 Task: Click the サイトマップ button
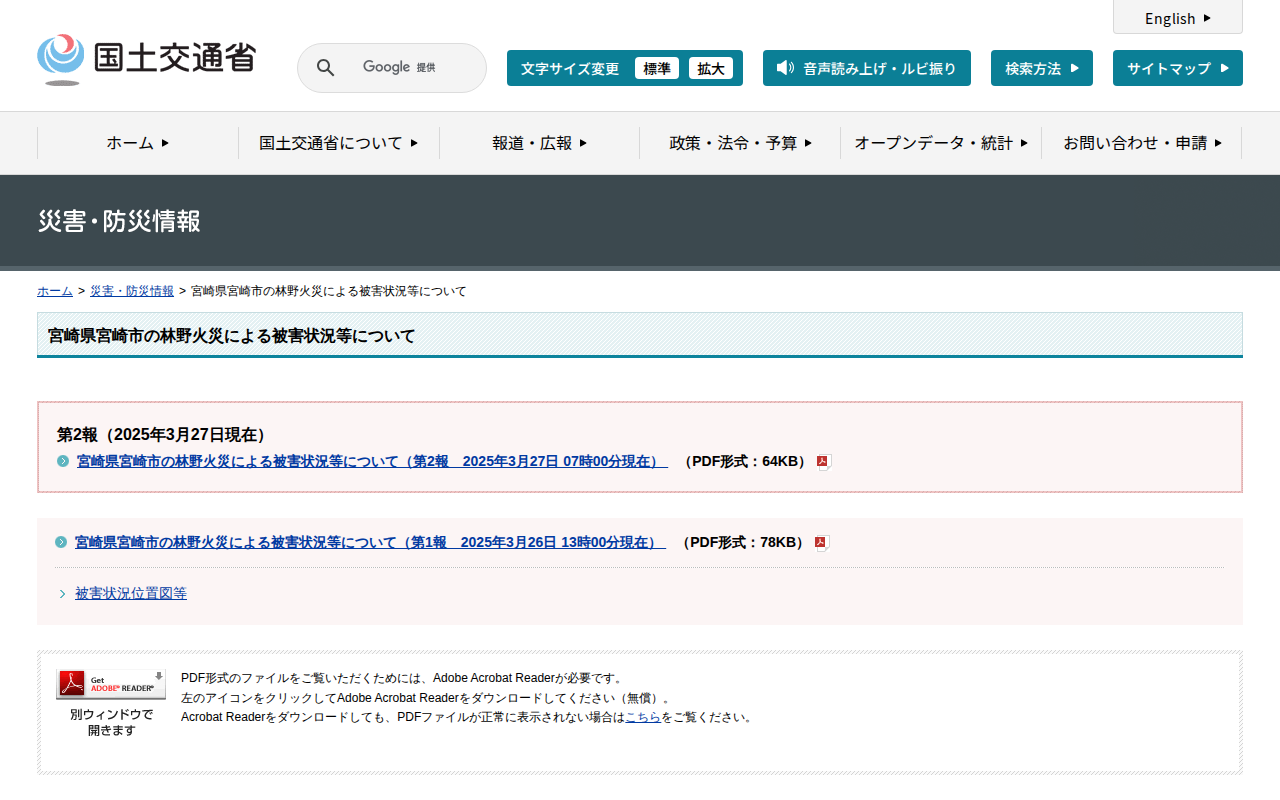click(x=1177, y=68)
